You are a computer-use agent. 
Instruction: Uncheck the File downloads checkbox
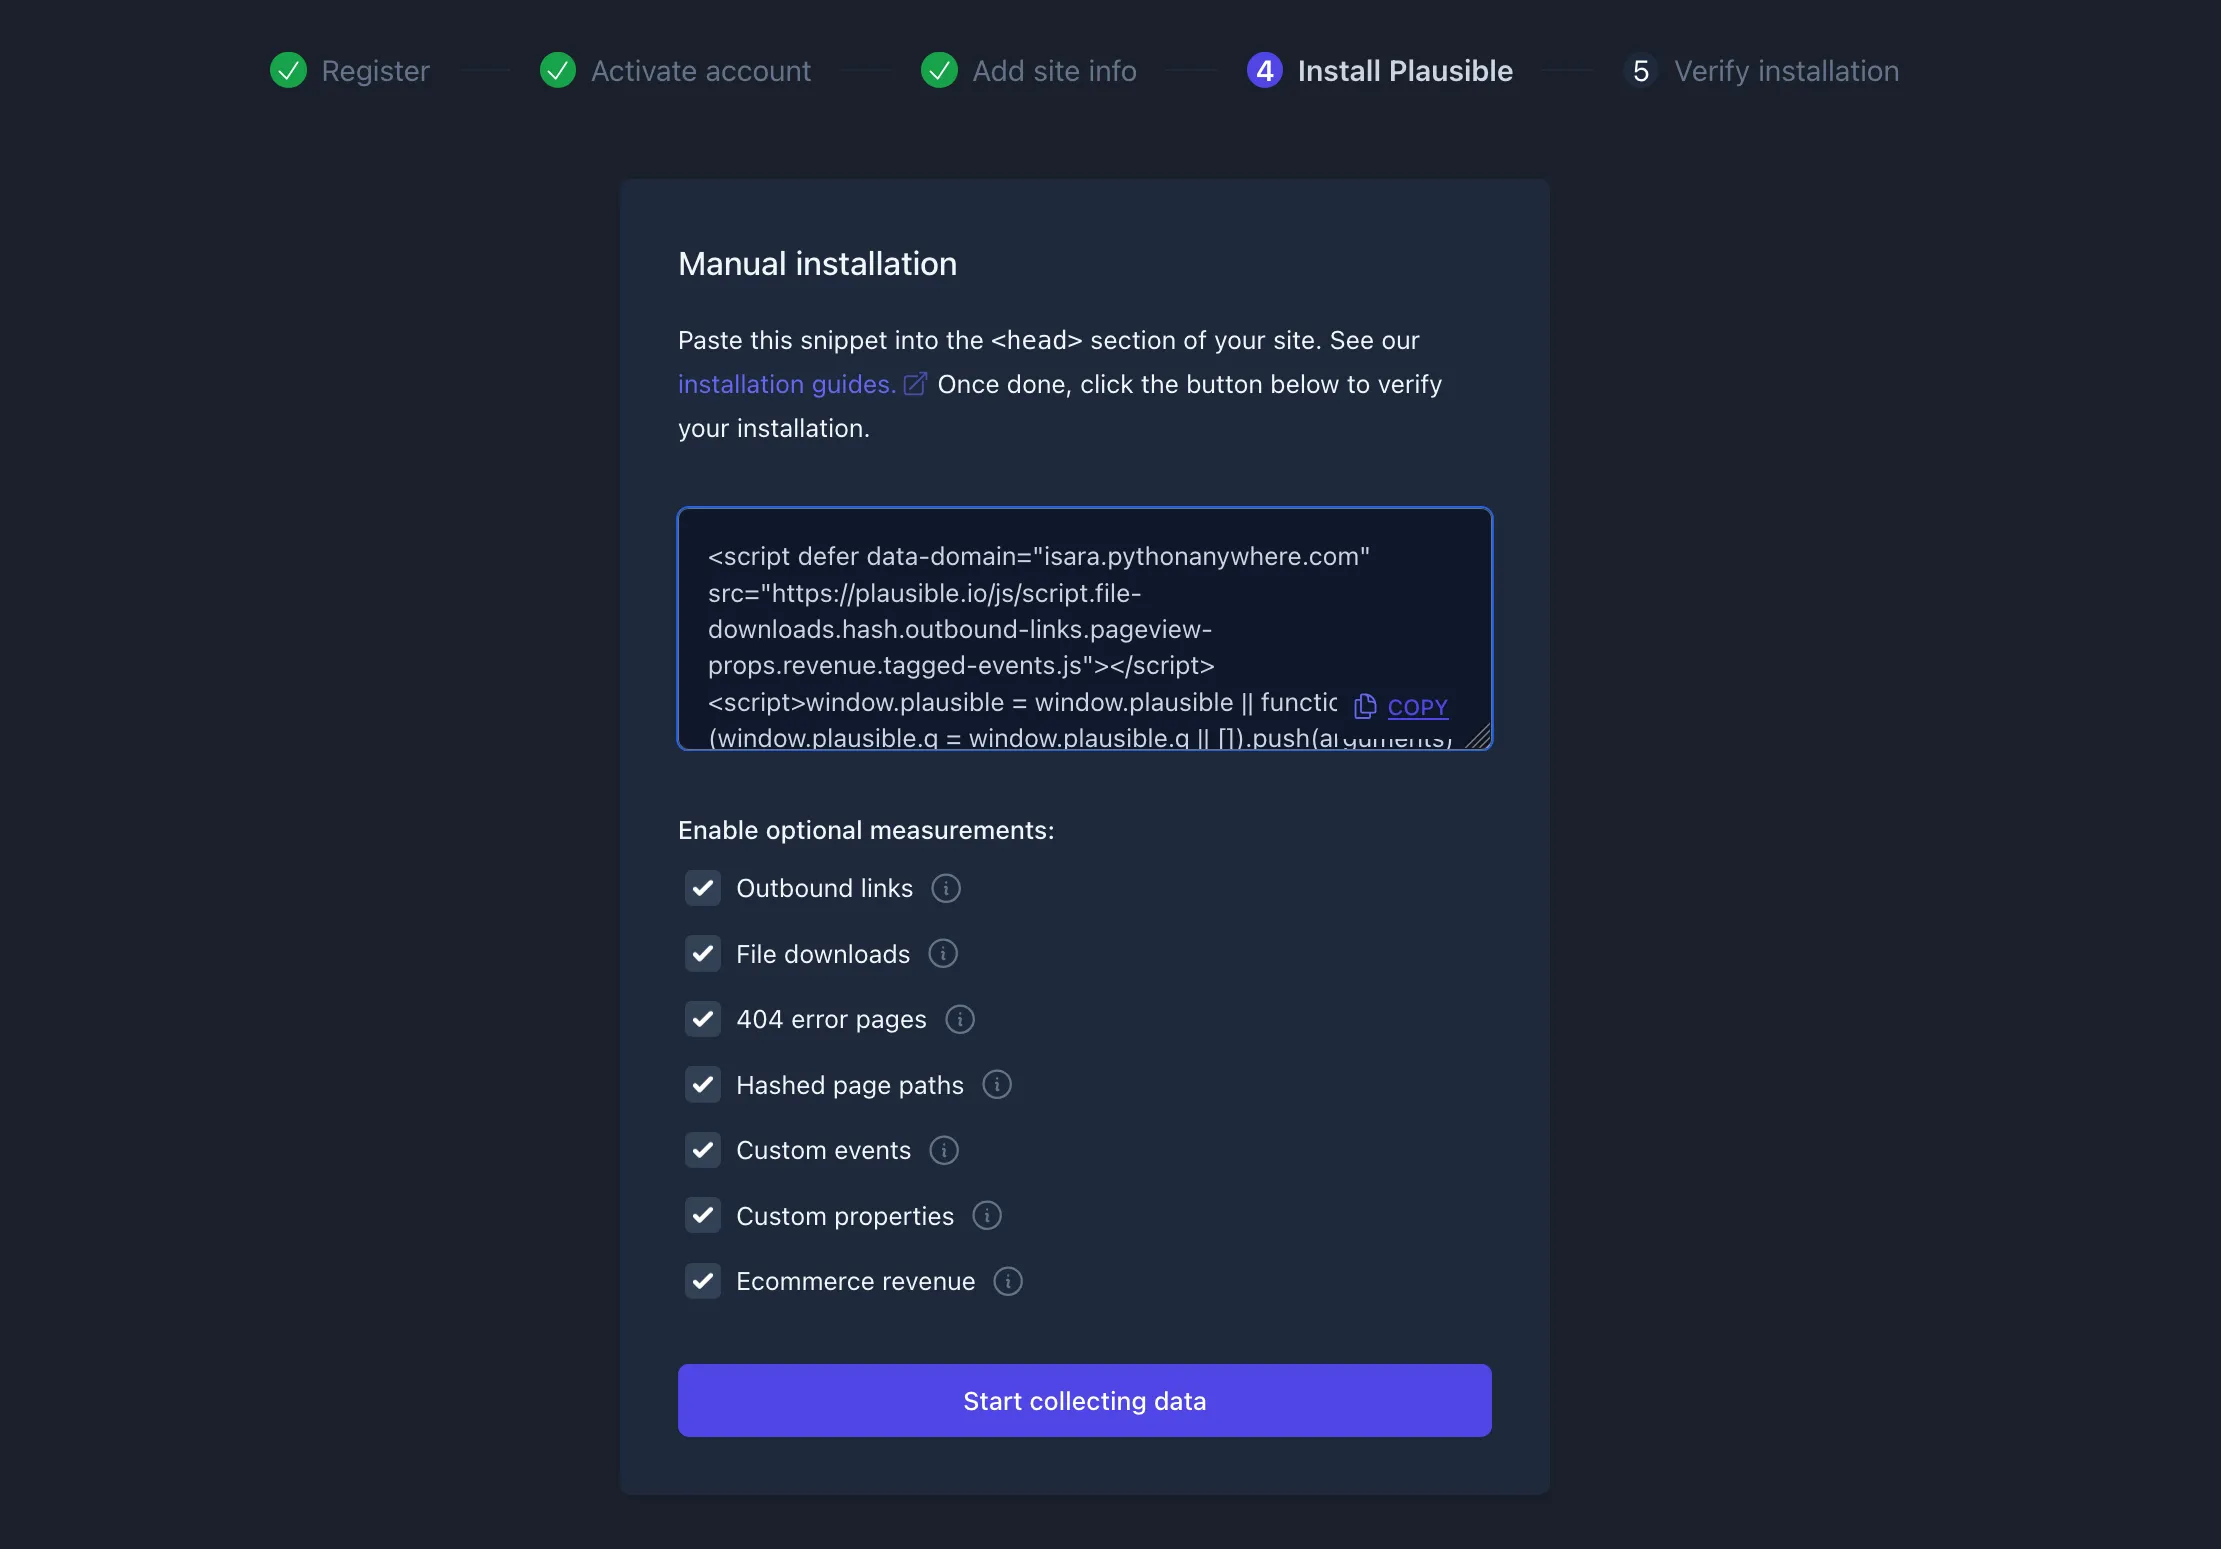[x=703, y=953]
